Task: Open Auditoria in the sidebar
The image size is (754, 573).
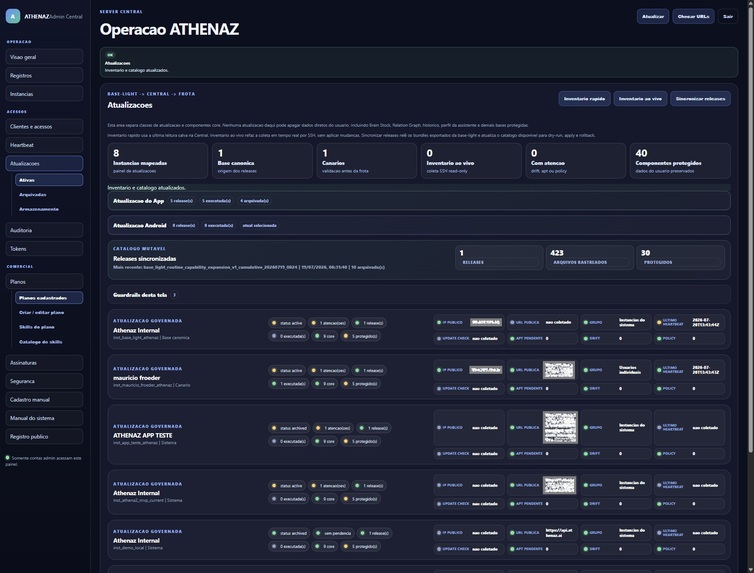Action: [44, 230]
